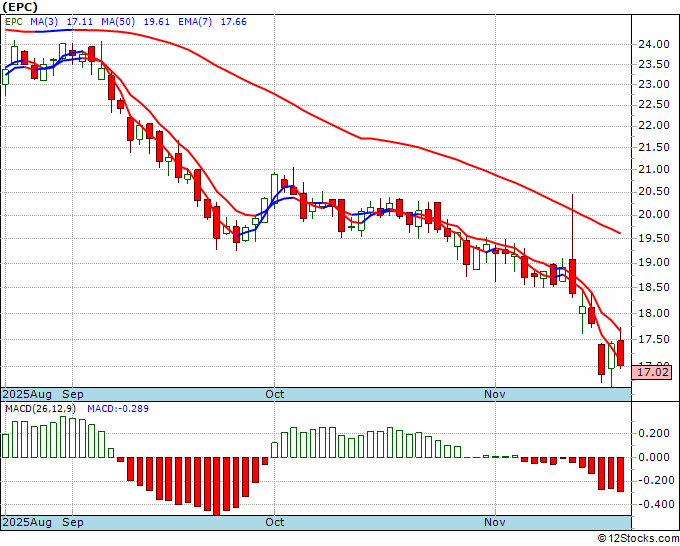Click the tall-wick candle reaching 20.50 in November
The width and height of the screenshot is (680, 546).
(572, 276)
